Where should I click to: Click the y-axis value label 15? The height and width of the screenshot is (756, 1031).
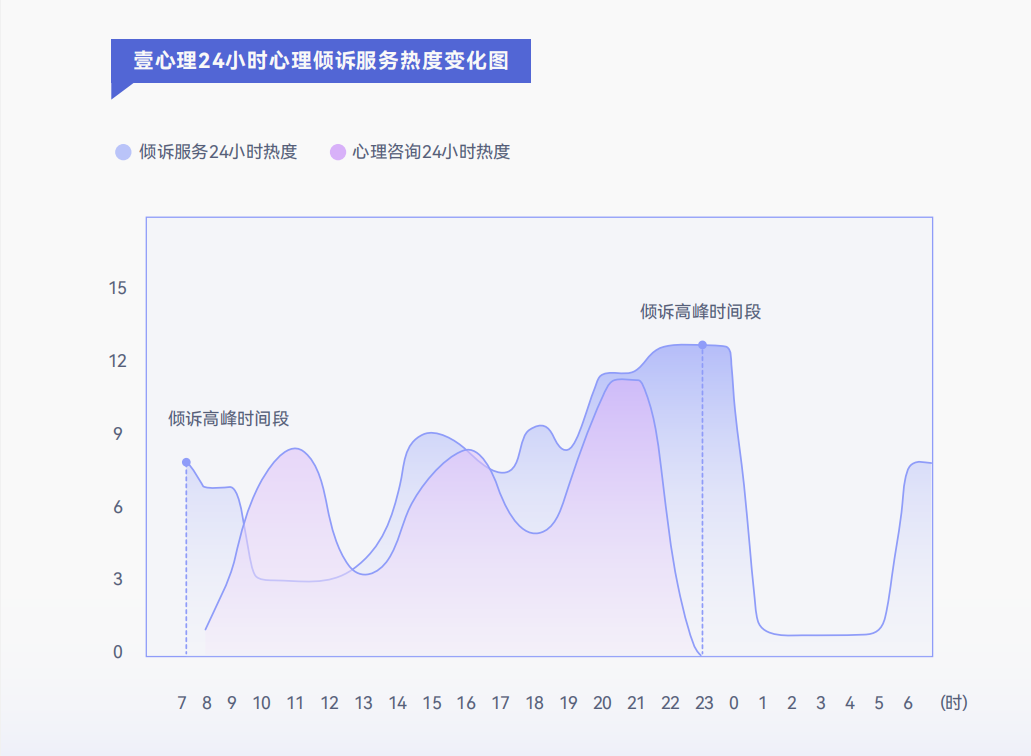pyautogui.click(x=118, y=288)
